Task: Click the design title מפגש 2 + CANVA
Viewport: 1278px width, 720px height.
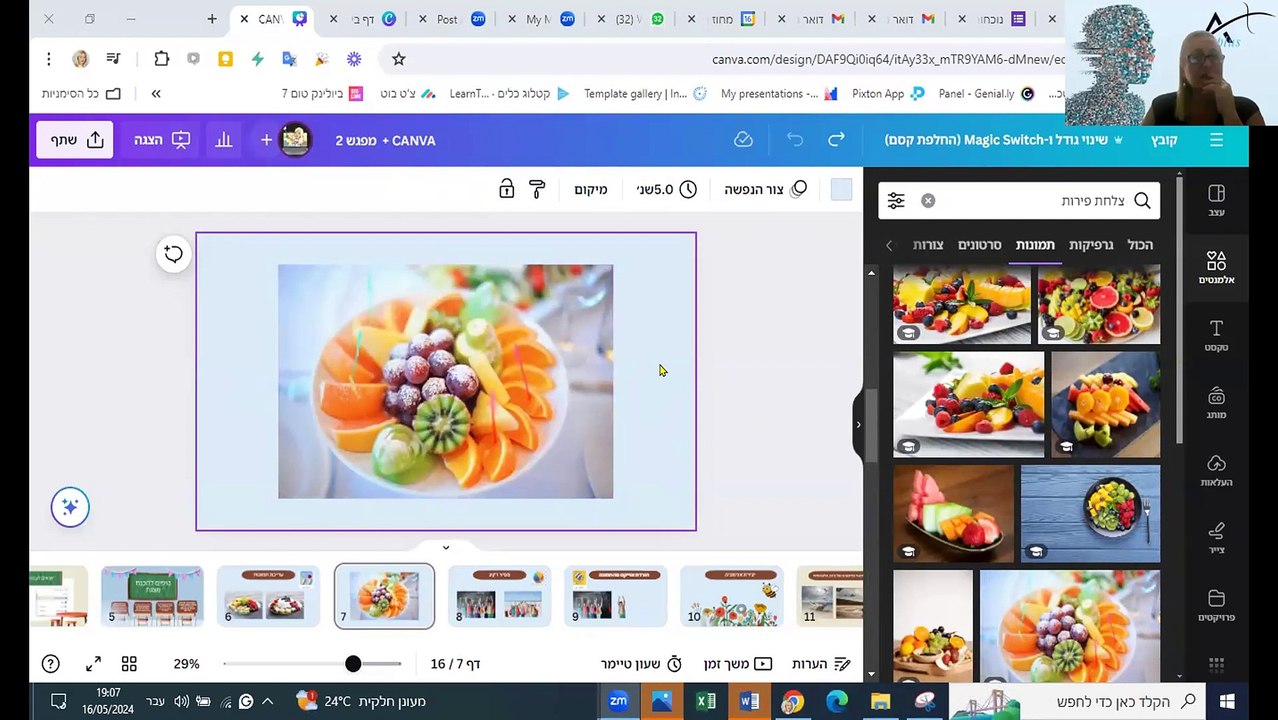Action: (x=385, y=141)
